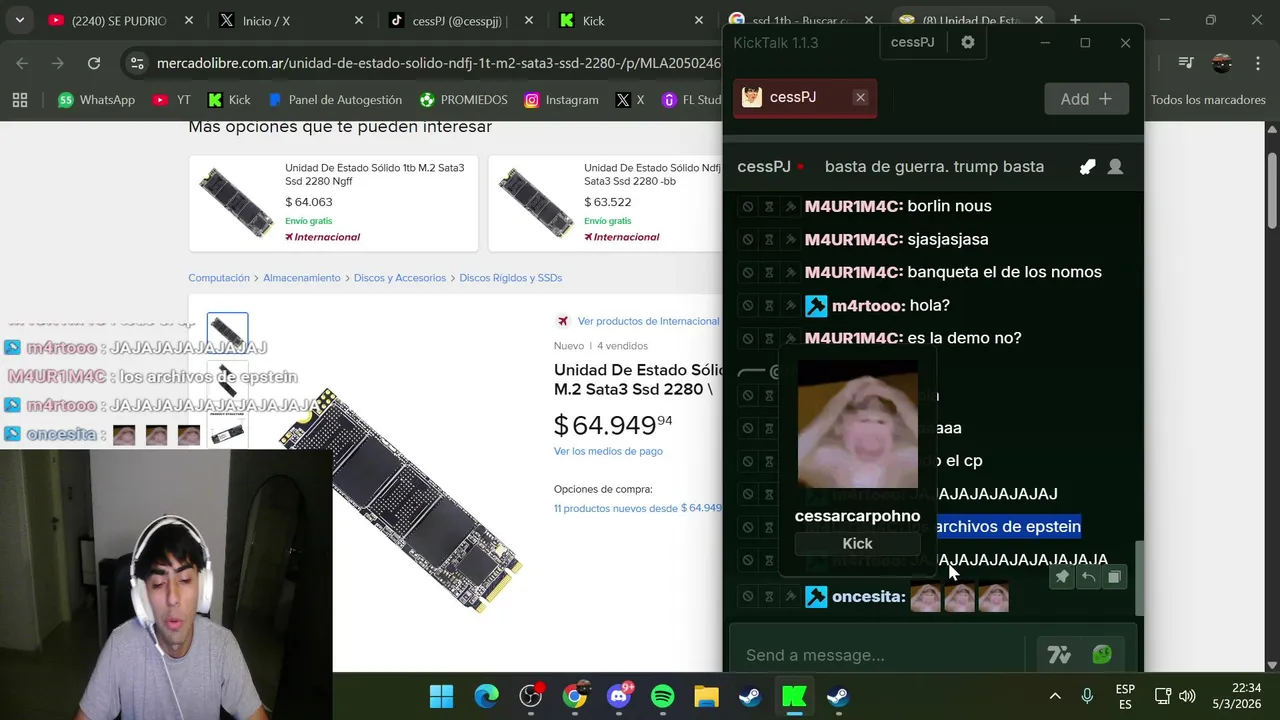Image resolution: width=1280 pixels, height=720 pixels.
Task: View site information icon in address bar
Action: coord(139,63)
